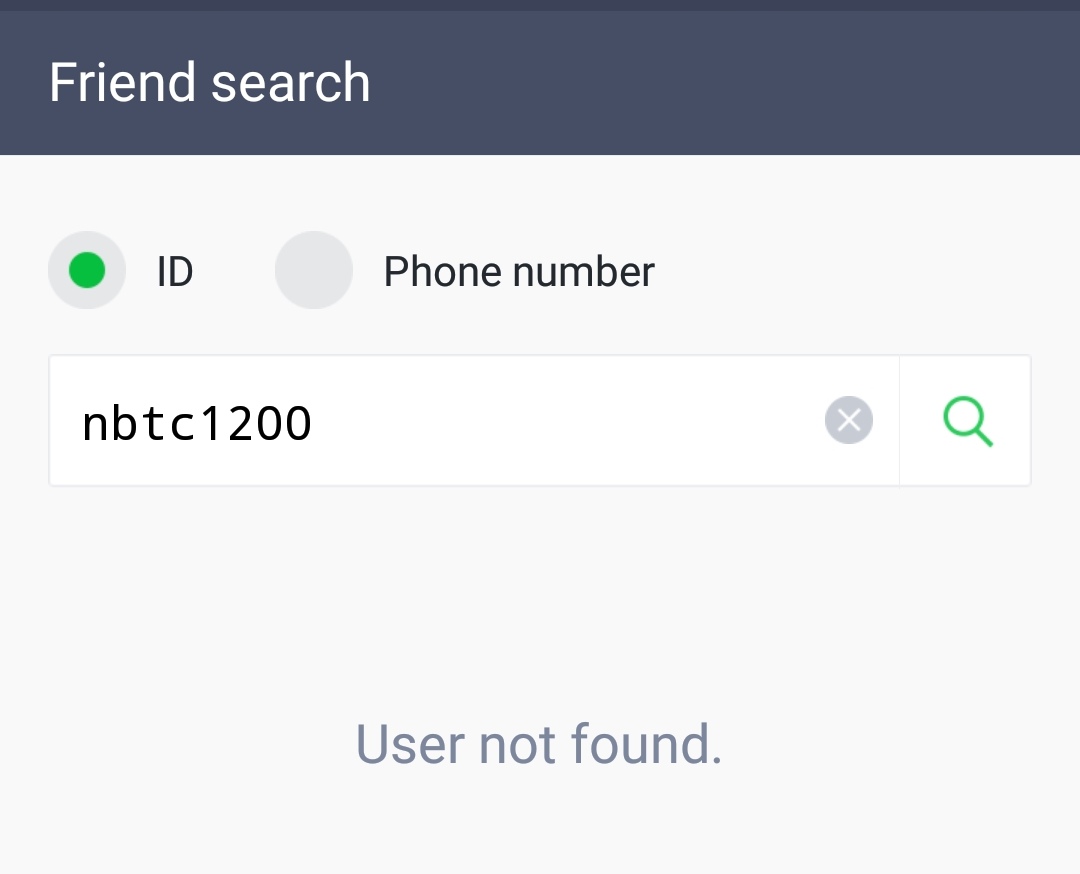Screen dimensions: 1080x874
Task: Tap the magnifying glass handle icon
Action: tap(983, 436)
